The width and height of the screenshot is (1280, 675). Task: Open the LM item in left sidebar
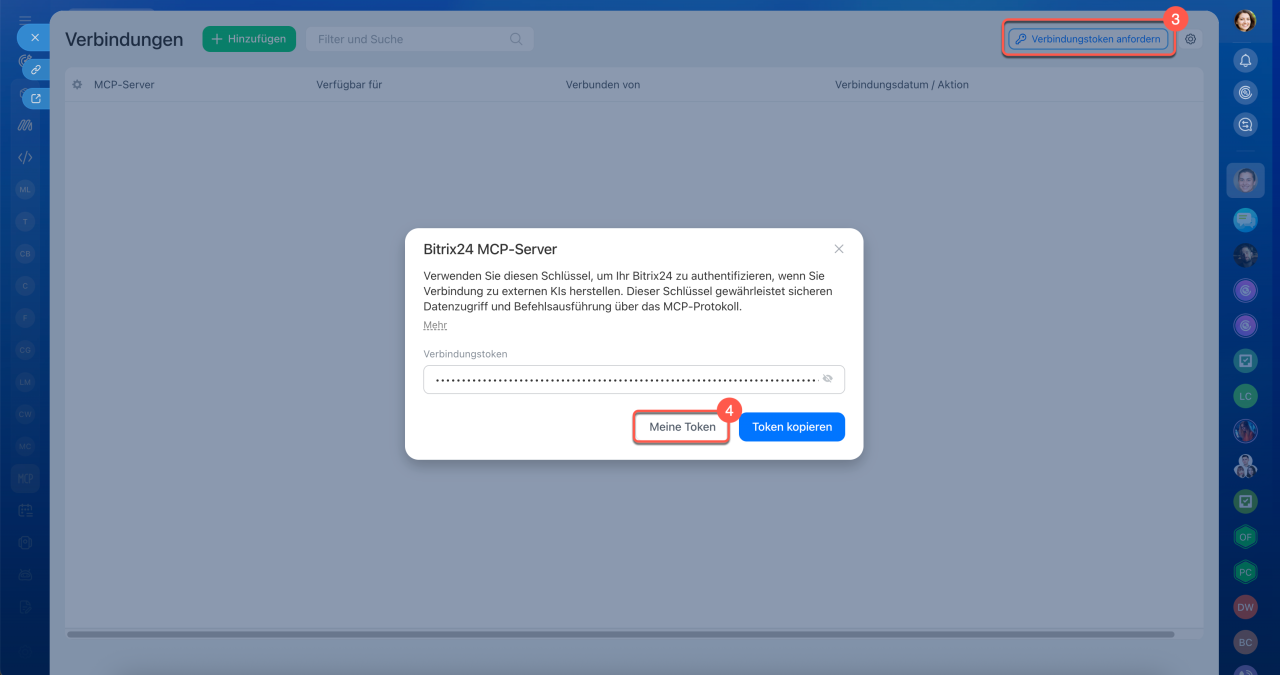25,382
